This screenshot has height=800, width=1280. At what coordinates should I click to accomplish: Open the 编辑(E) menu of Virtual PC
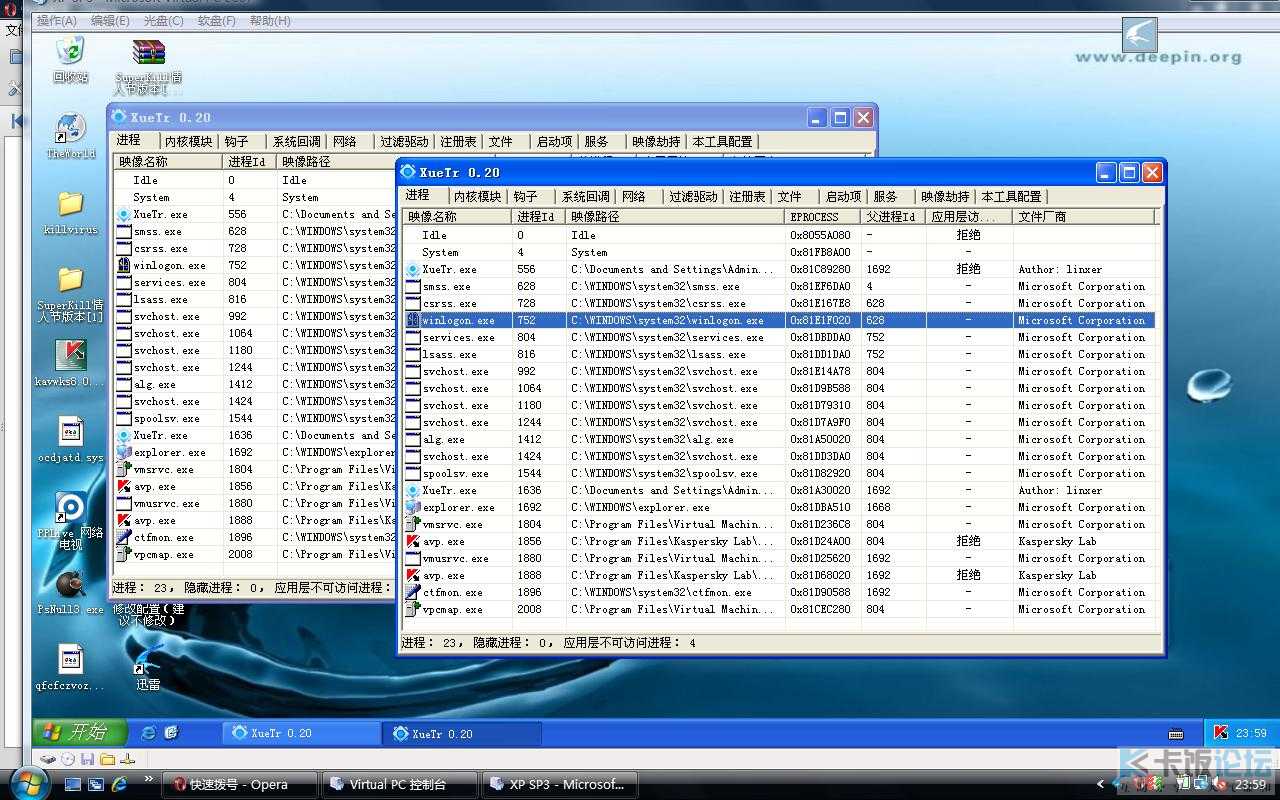point(110,20)
